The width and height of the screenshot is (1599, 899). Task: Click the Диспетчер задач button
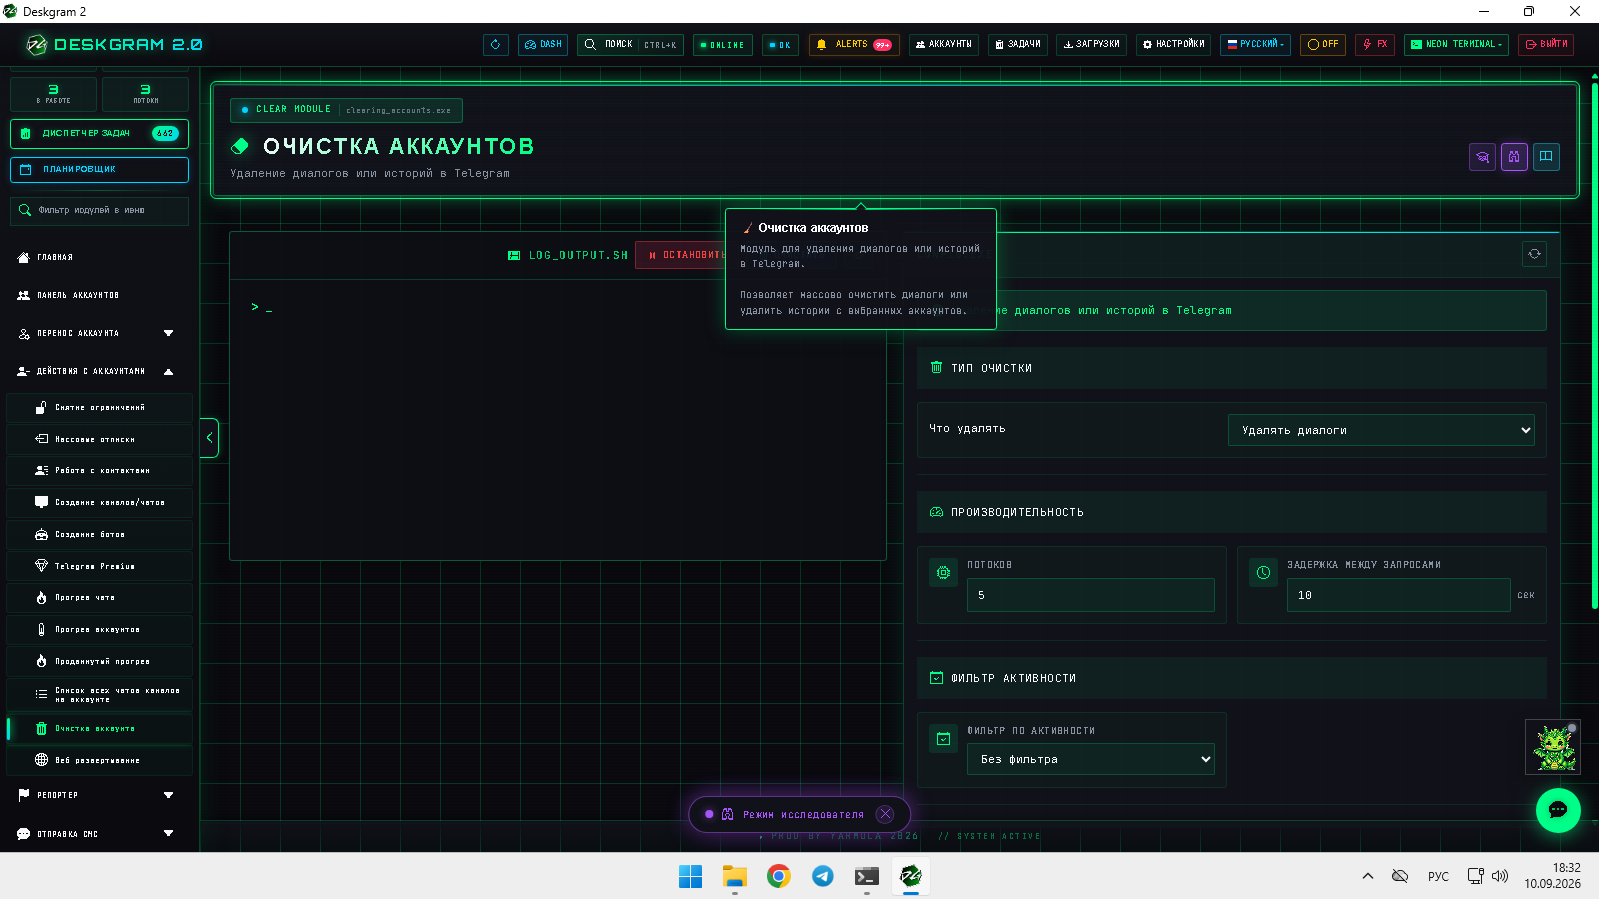click(99, 133)
